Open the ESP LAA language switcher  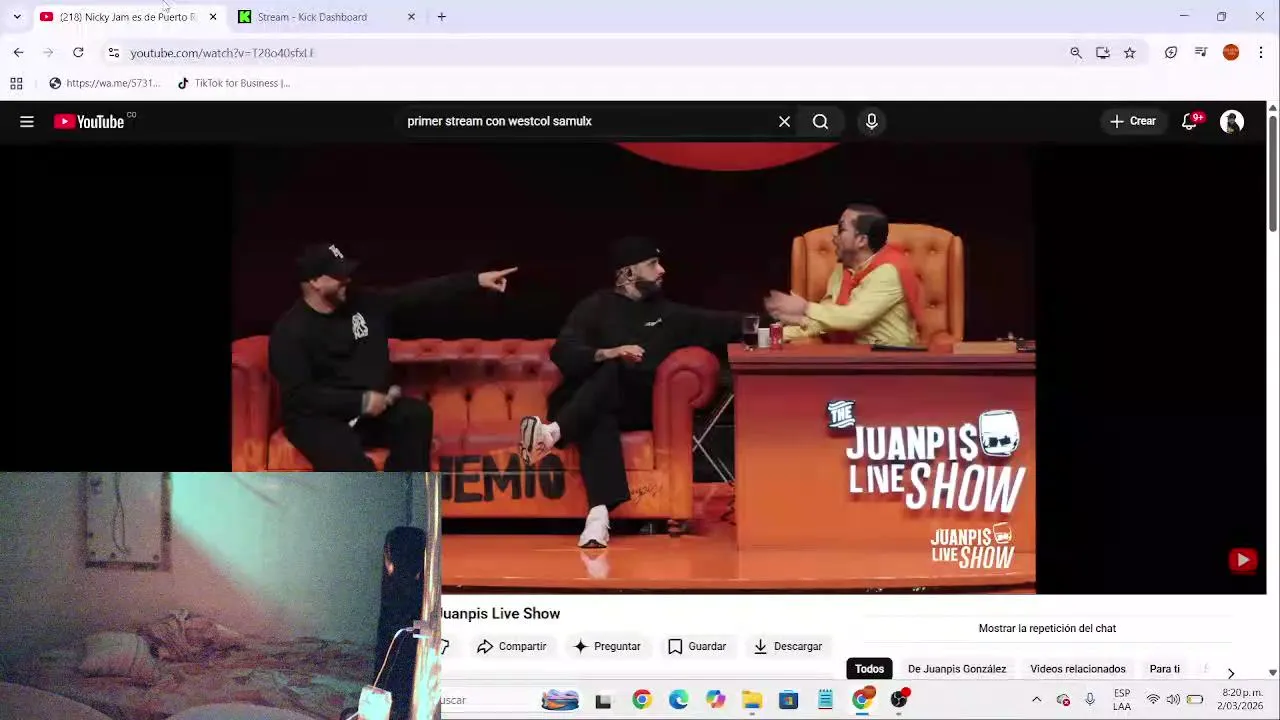[1122, 700]
